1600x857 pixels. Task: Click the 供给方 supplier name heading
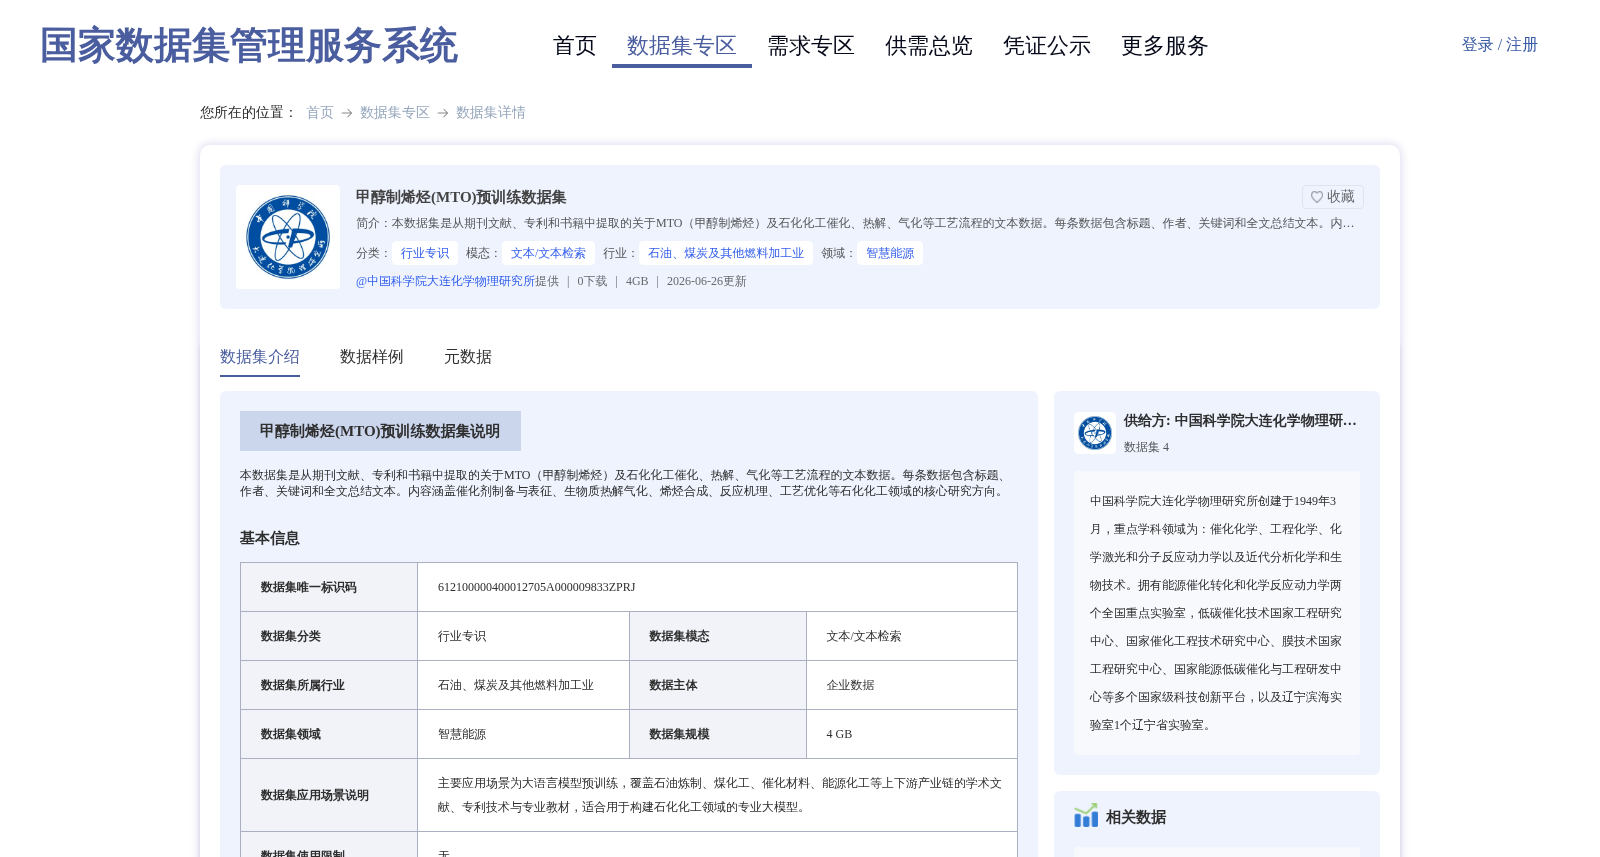tap(1241, 421)
